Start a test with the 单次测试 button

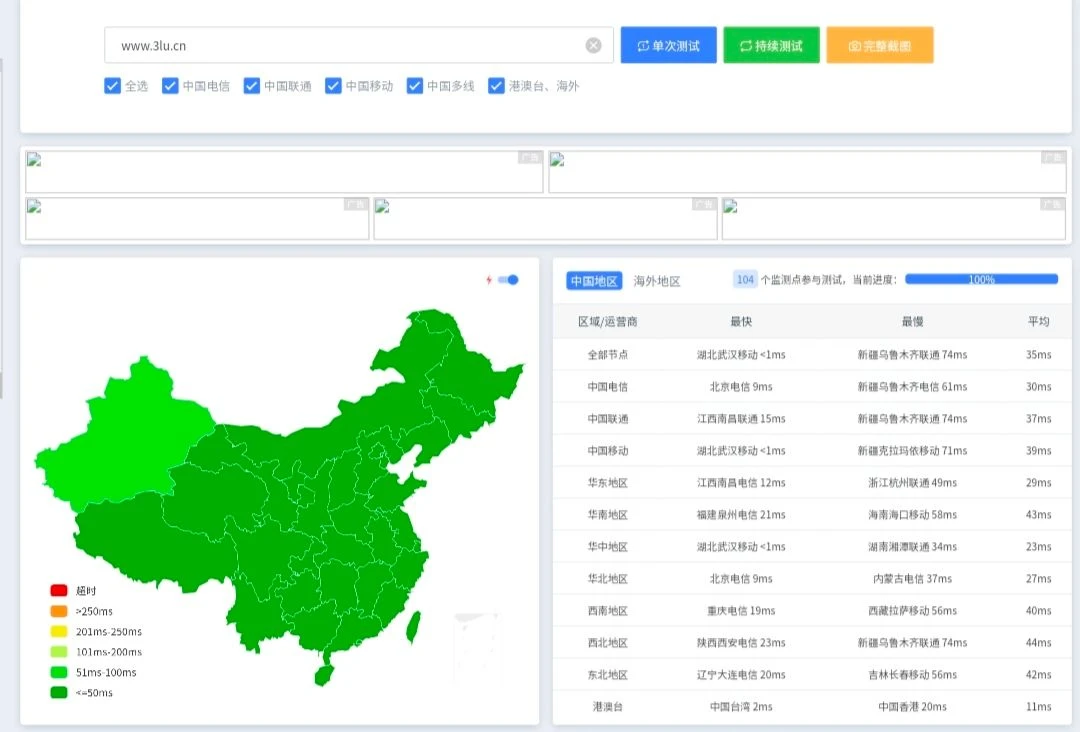tap(668, 45)
